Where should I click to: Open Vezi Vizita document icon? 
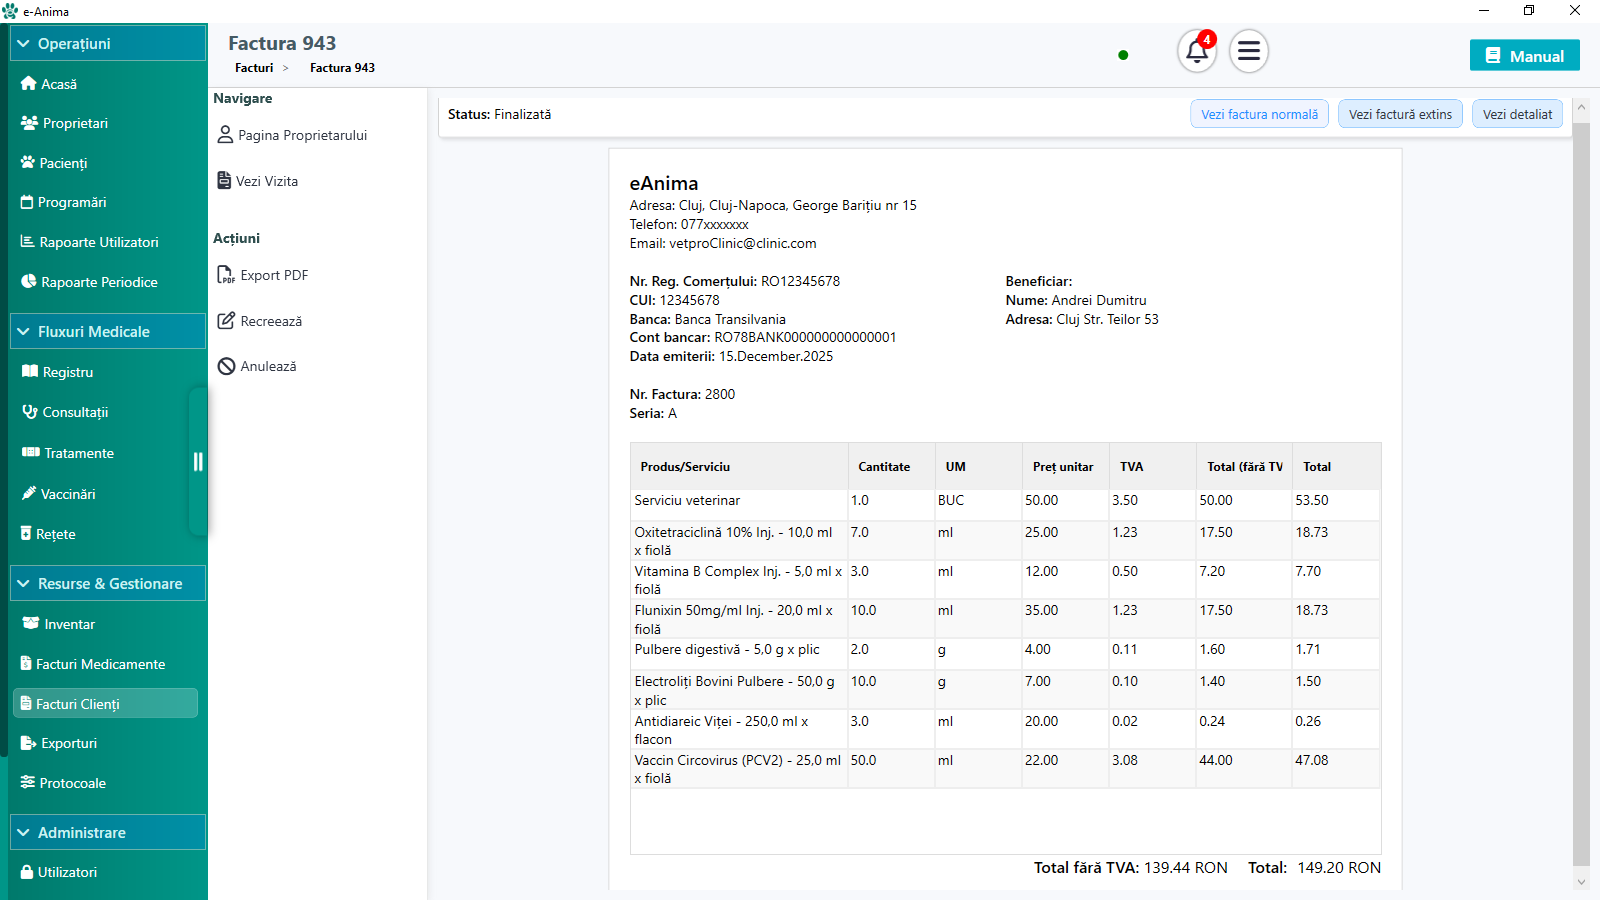coord(225,181)
